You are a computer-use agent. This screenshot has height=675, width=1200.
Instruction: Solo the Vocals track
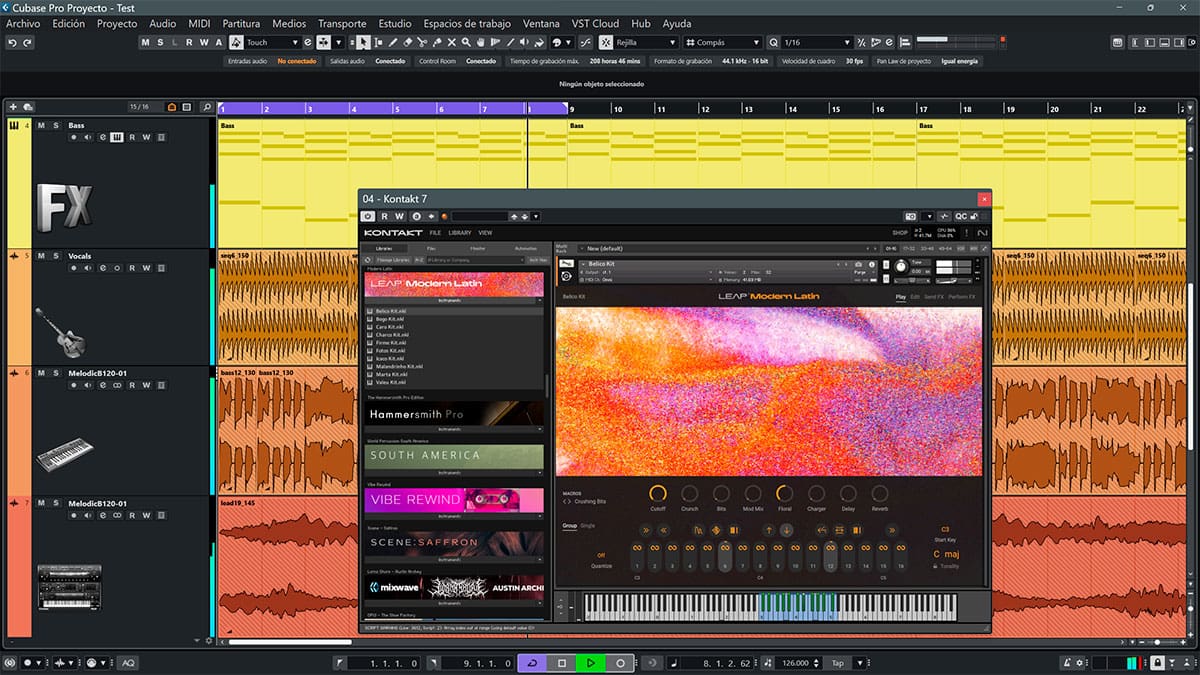pos(55,256)
